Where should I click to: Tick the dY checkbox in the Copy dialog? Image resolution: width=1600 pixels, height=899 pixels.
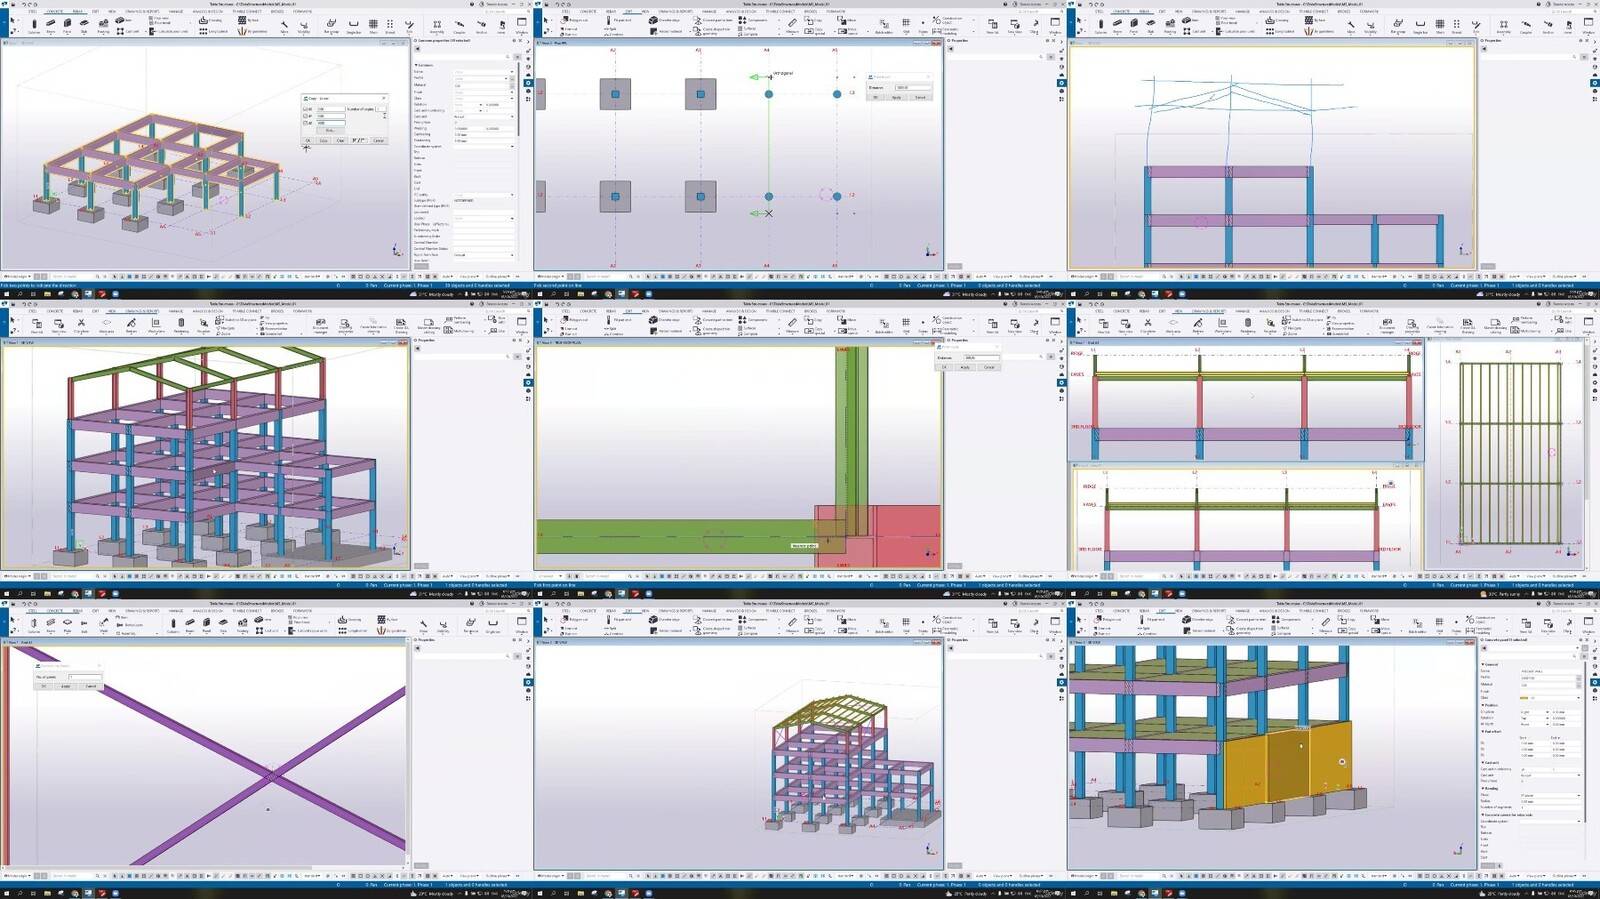[x=305, y=116]
